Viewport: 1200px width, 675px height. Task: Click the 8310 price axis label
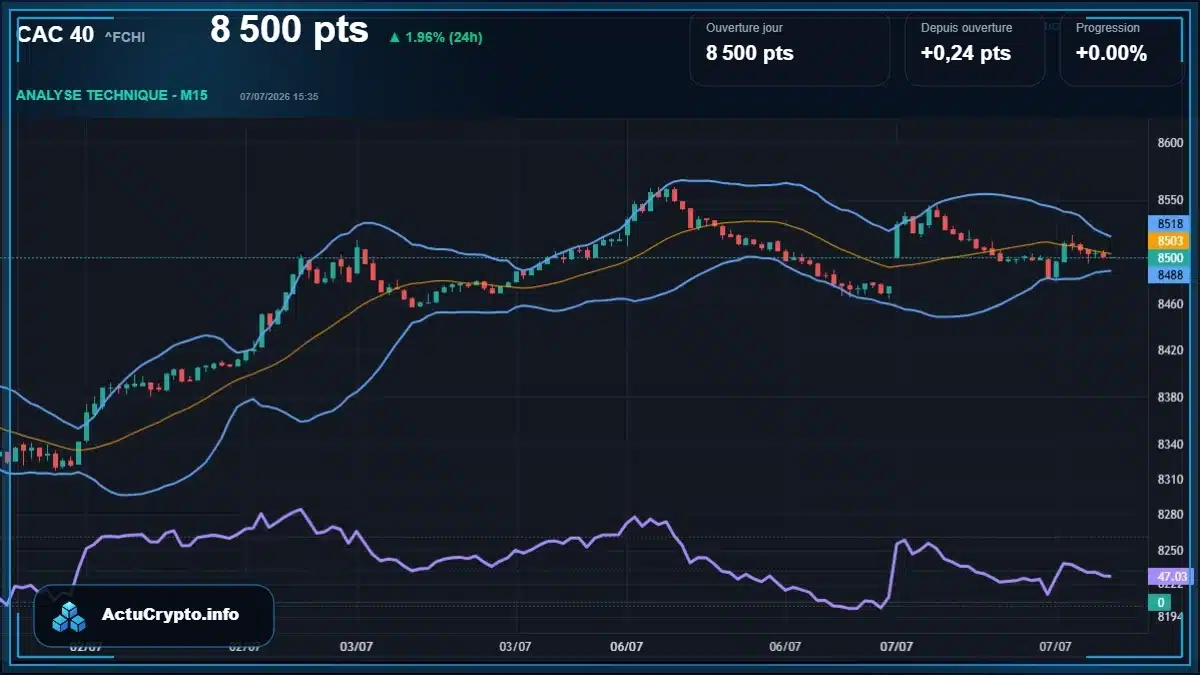[x=1170, y=480]
